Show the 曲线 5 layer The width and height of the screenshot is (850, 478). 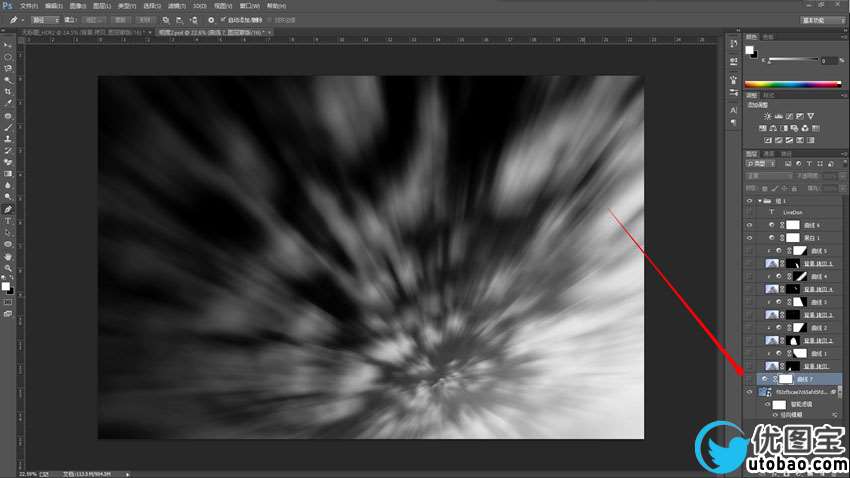[x=749, y=251]
